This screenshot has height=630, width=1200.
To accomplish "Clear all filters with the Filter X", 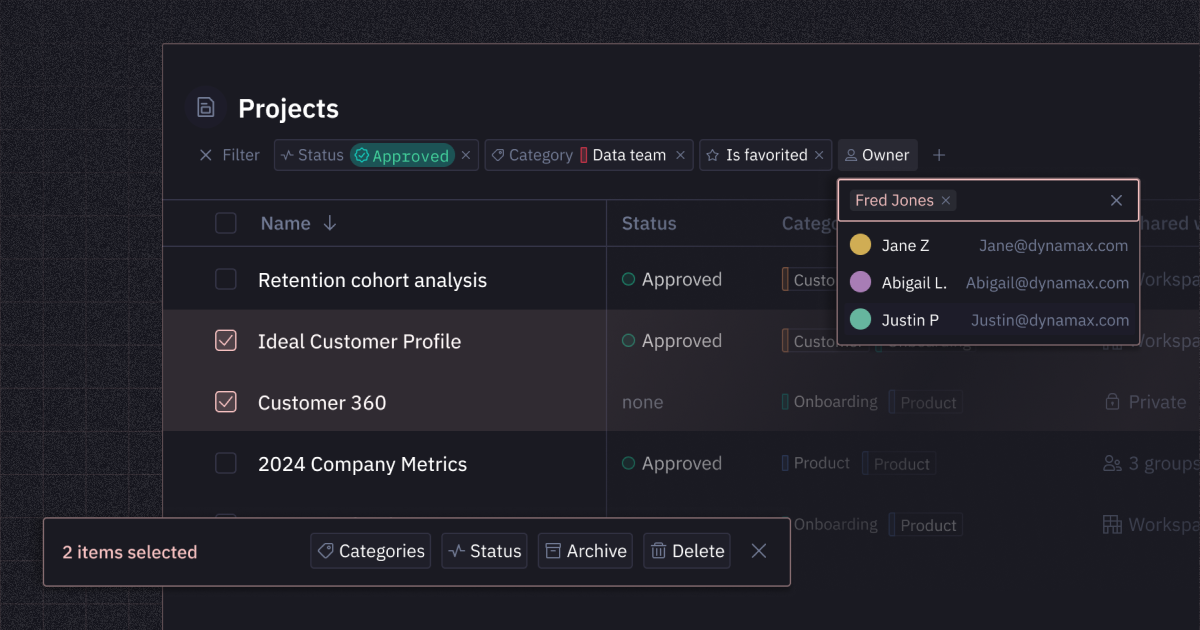I will (206, 155).
